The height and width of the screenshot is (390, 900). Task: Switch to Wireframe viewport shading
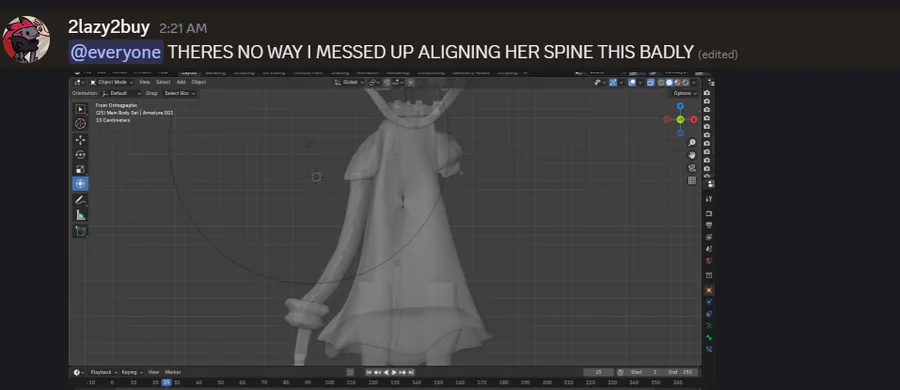[x=661, y=82]
